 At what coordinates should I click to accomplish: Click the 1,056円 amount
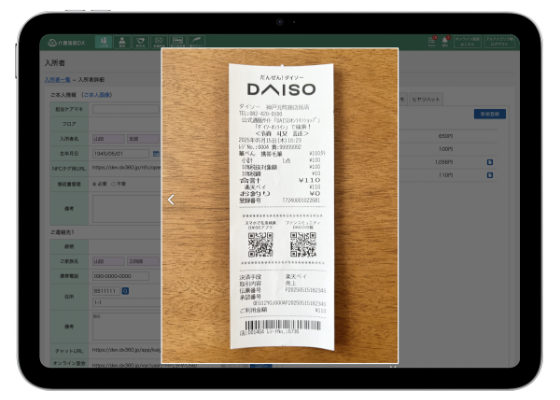tap(444, 162)
